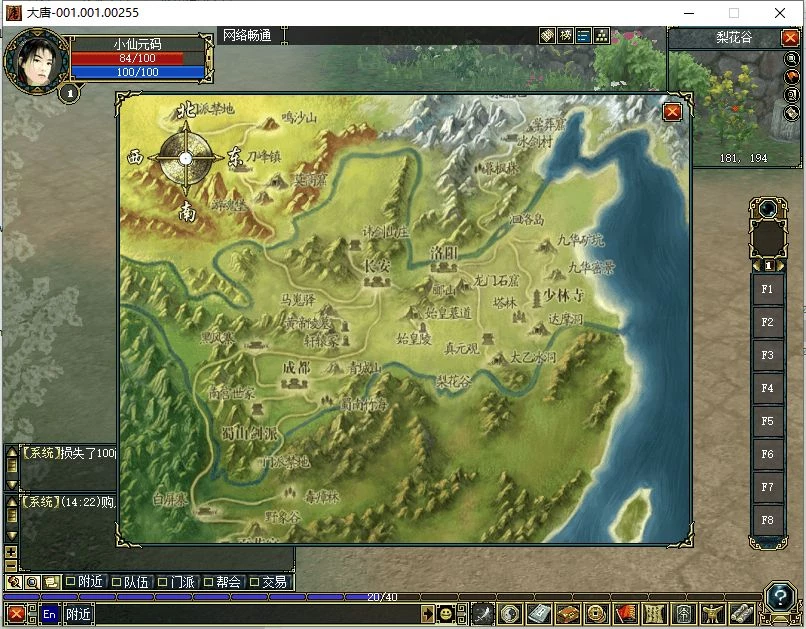Toggle the En input language button
The image size is (806, 629).
coord(49,614)
